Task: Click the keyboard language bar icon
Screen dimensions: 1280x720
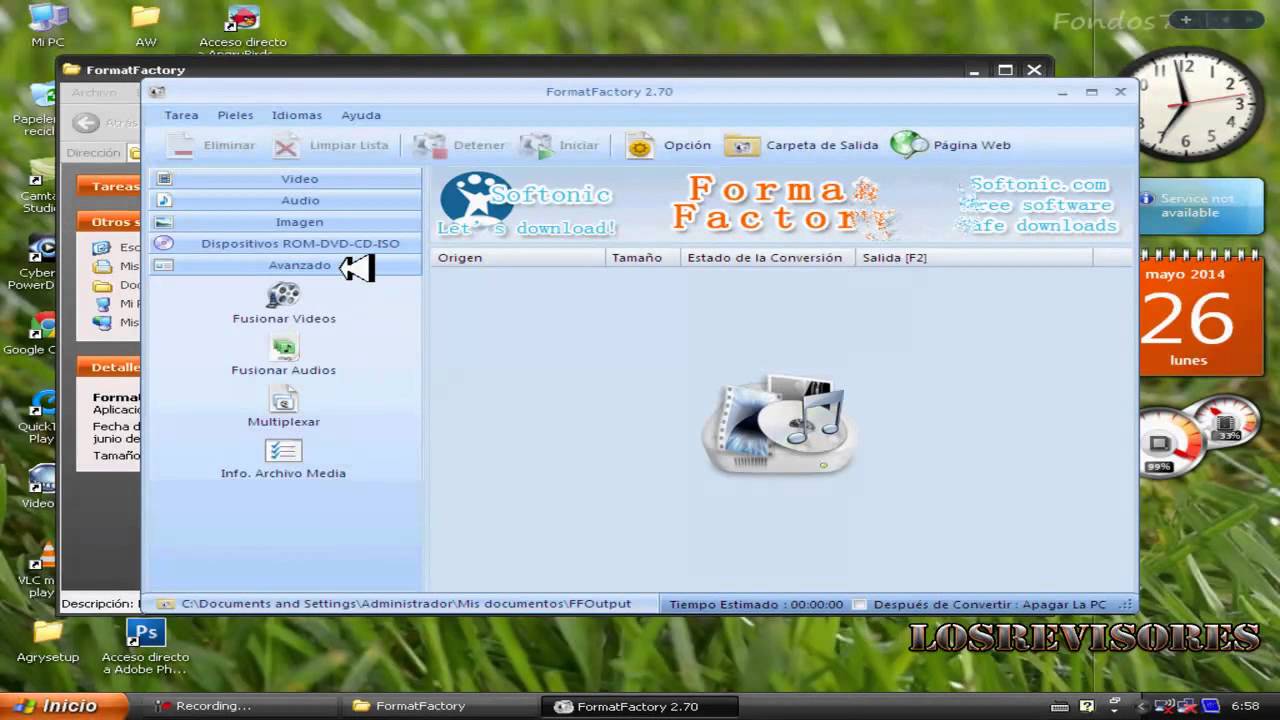Action: (1060, 706)
